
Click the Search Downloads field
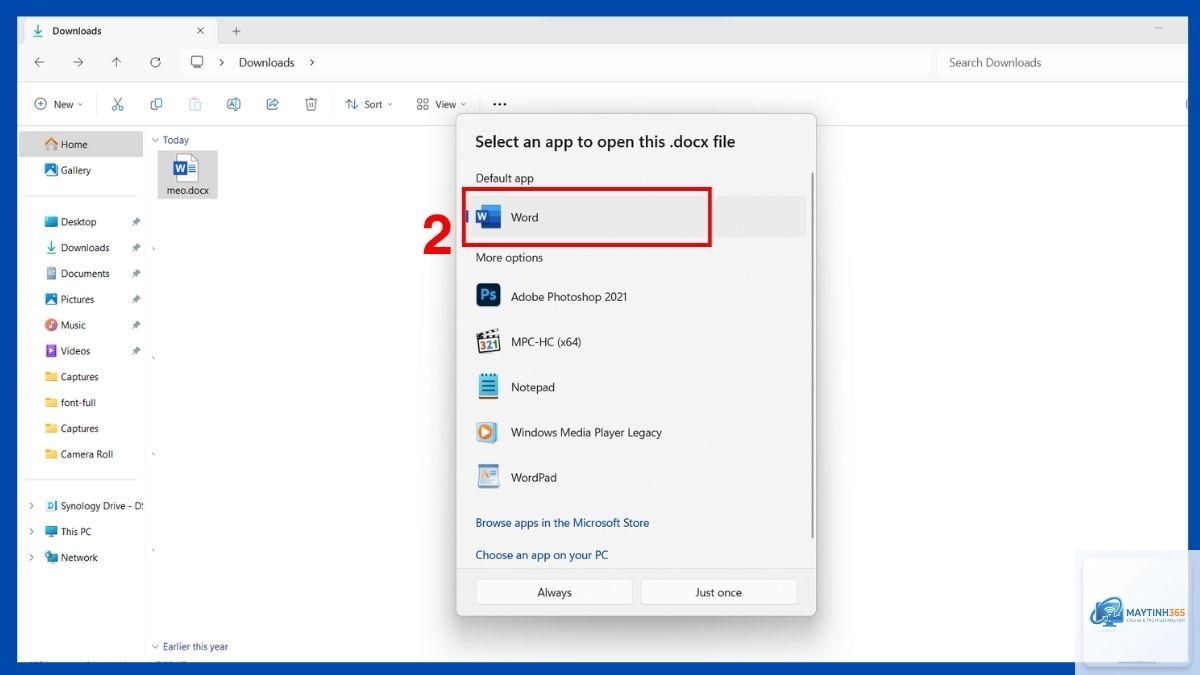(1060, 62)
